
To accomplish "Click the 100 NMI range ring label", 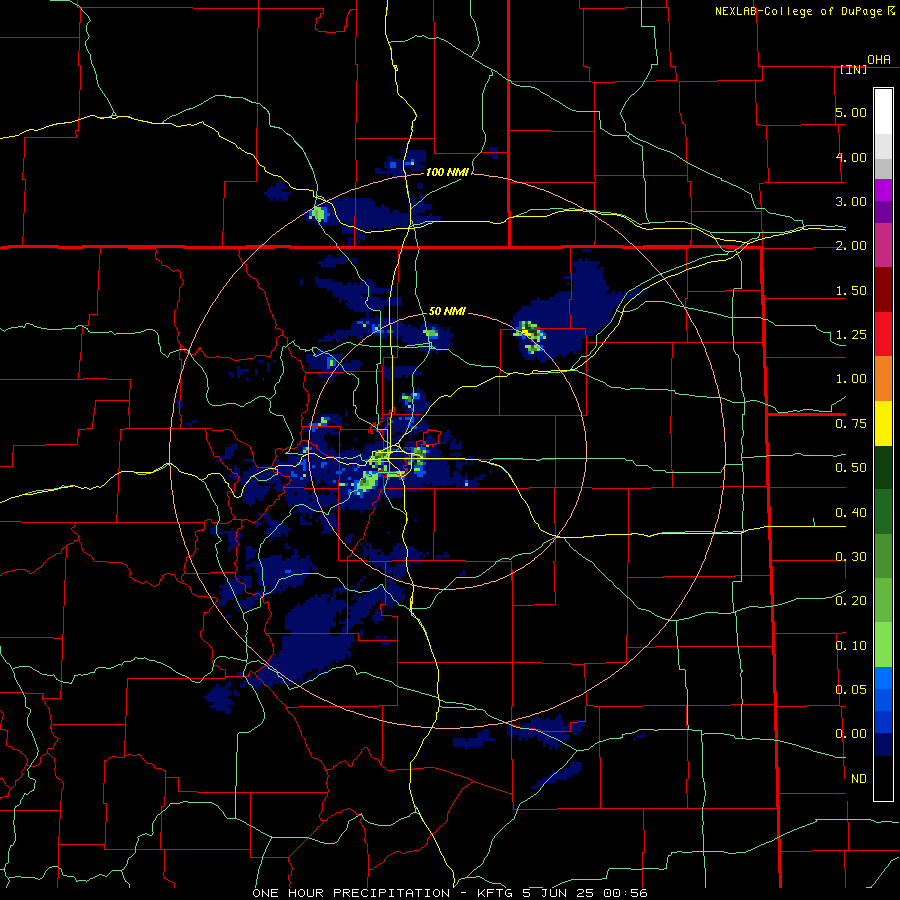I will (447, 172).
